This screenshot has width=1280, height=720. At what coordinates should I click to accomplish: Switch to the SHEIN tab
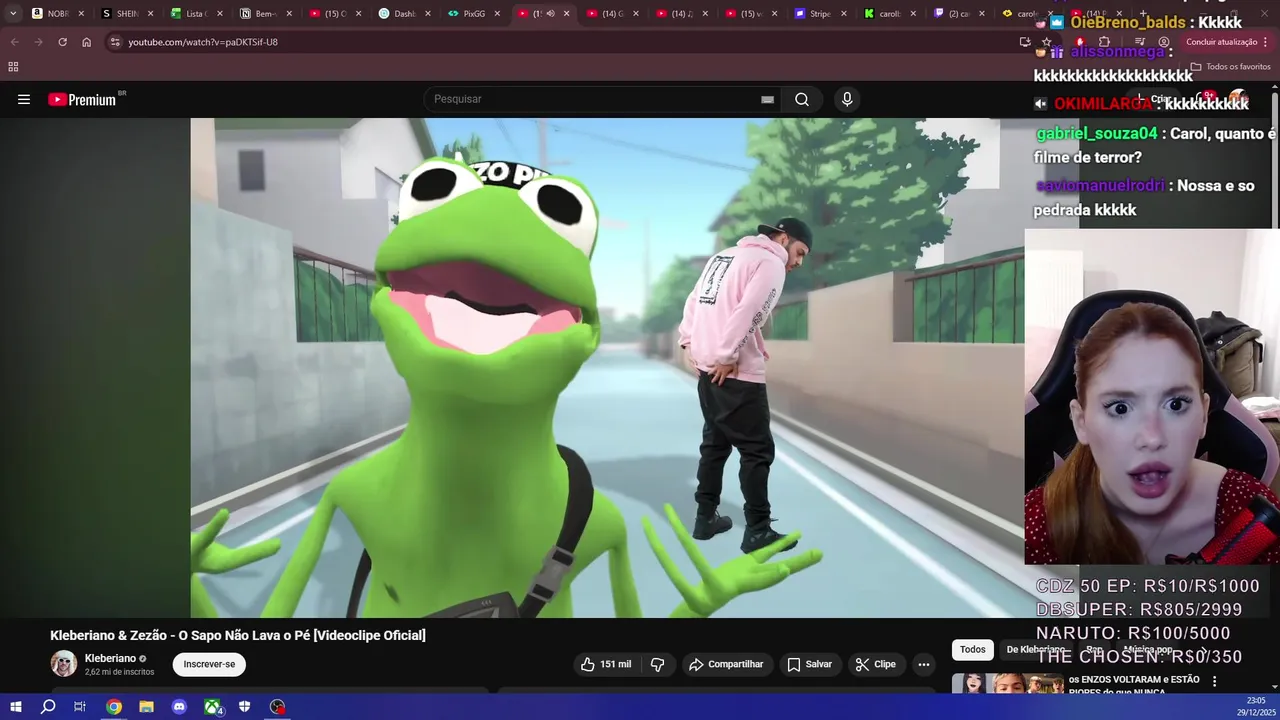120,14
